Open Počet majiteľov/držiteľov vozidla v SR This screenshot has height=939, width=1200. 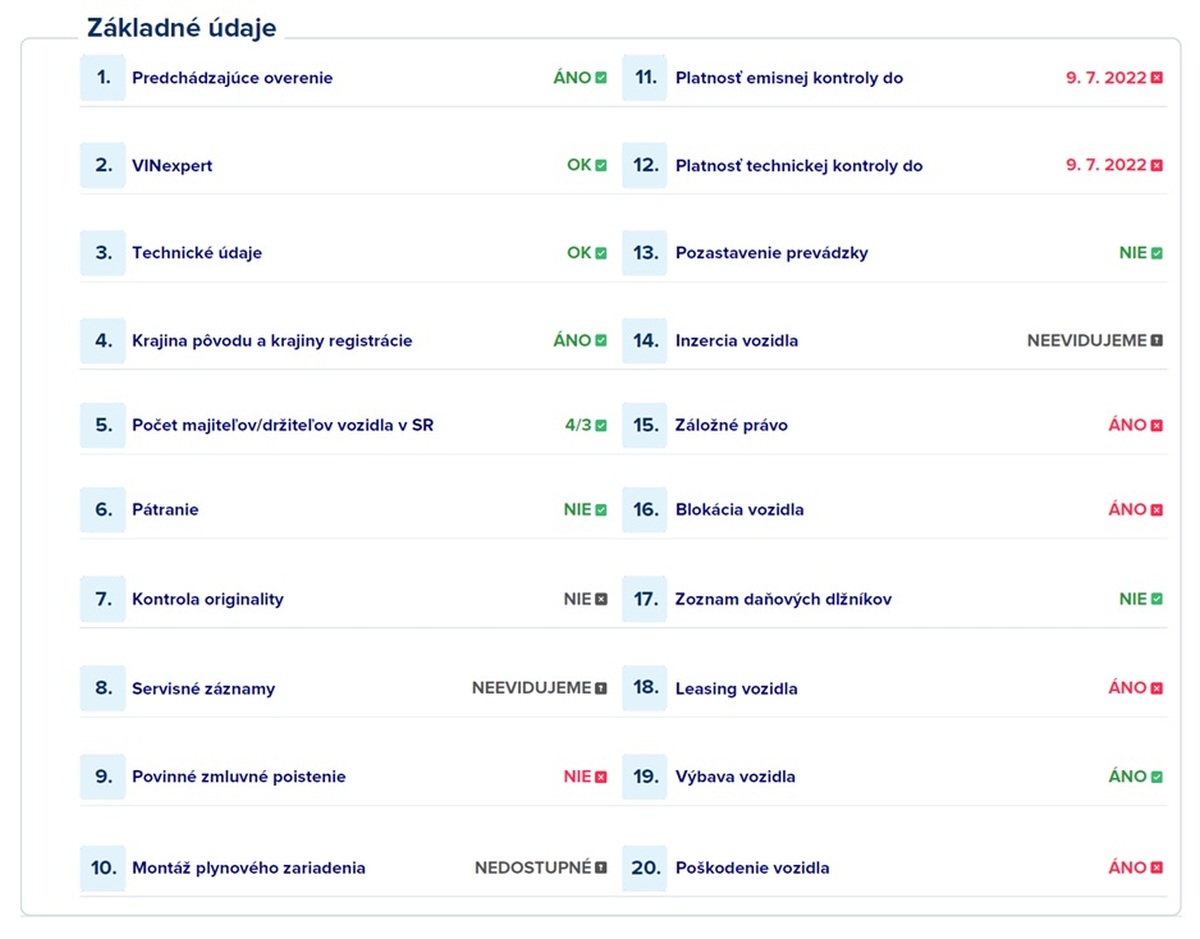[344, 426]
